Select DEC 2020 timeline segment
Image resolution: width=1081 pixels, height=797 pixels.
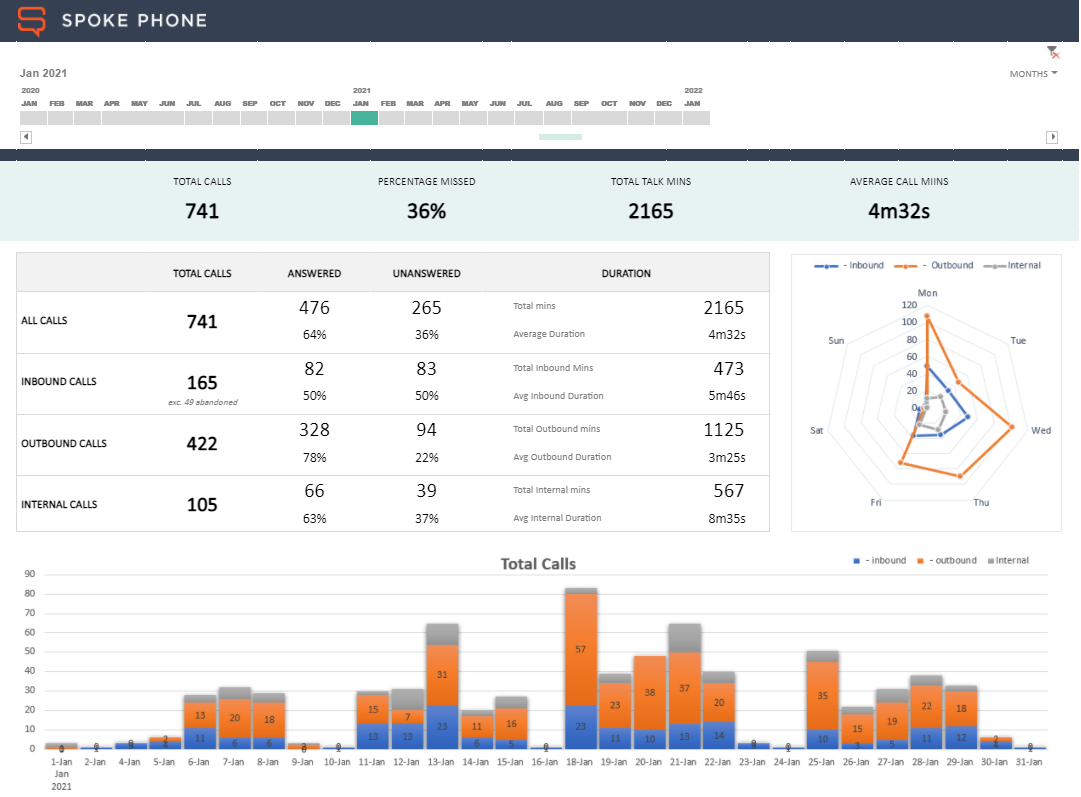click(x=336, y=118)
